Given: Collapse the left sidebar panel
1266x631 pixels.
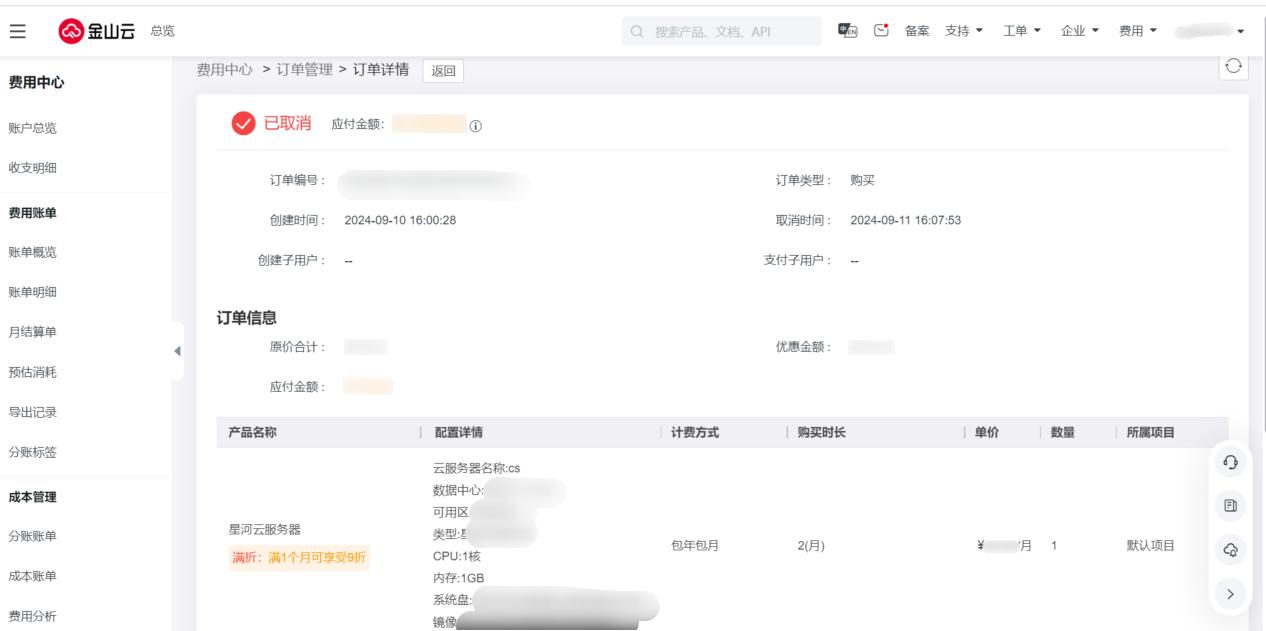Looking at the screenshot, I should pos(177,351).
